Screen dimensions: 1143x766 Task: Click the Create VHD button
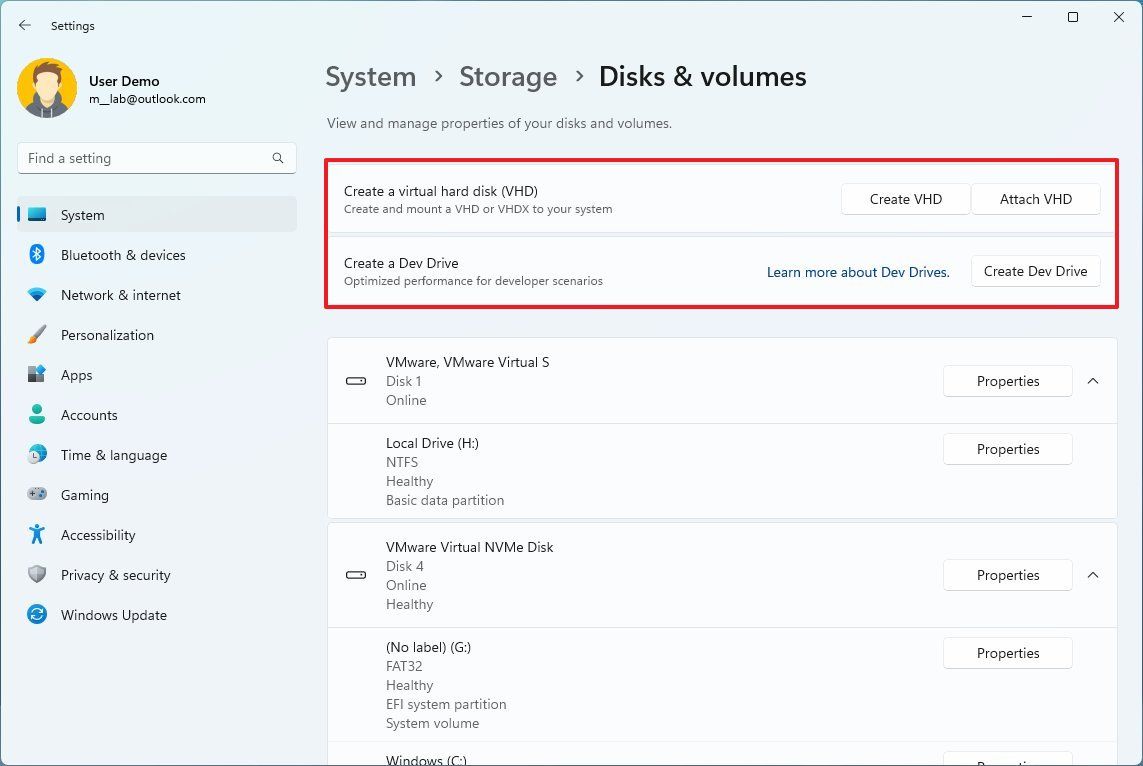tap(904, 199)
